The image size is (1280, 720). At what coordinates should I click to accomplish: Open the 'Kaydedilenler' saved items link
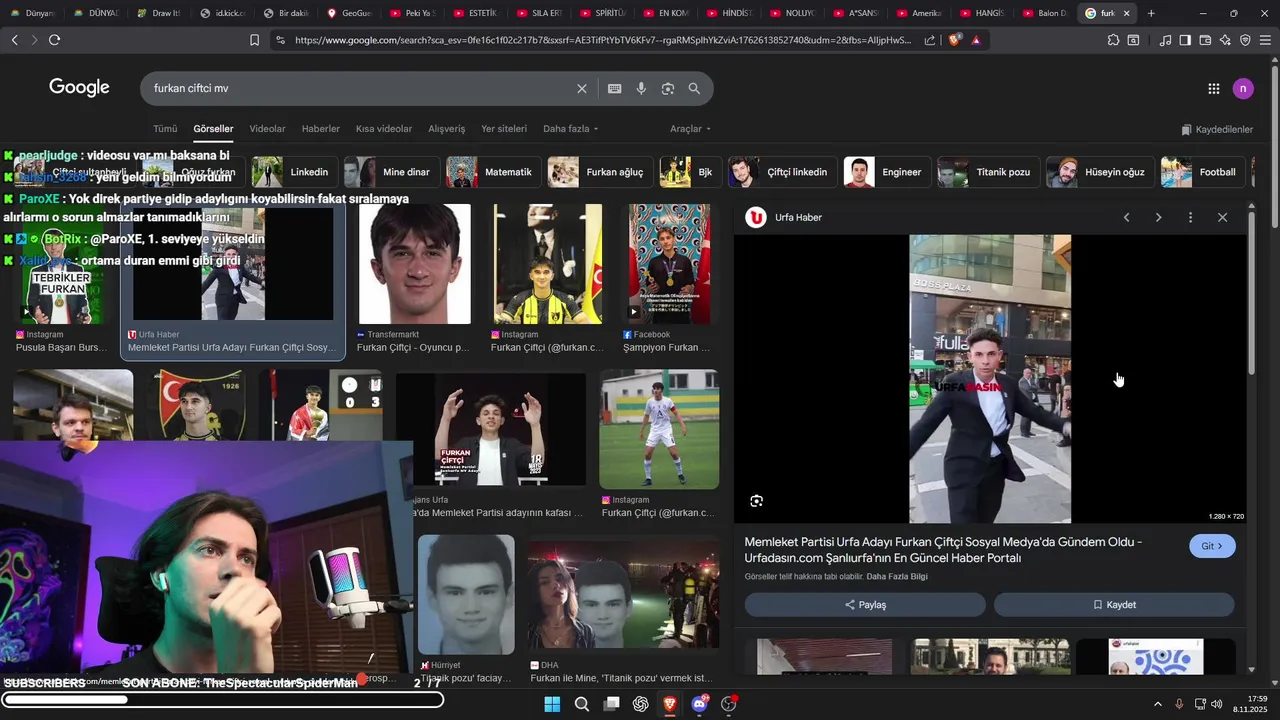(x=1217, y=130)
